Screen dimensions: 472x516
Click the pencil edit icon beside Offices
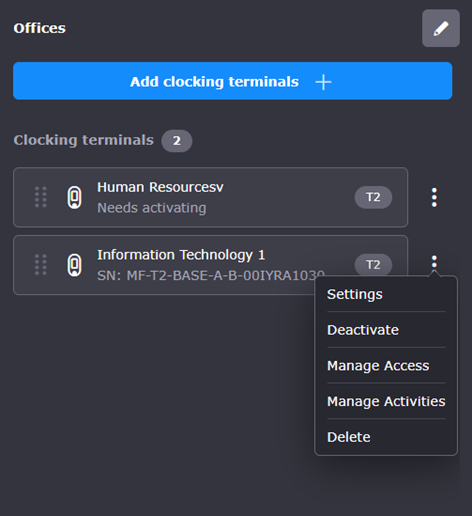(441, 28)
